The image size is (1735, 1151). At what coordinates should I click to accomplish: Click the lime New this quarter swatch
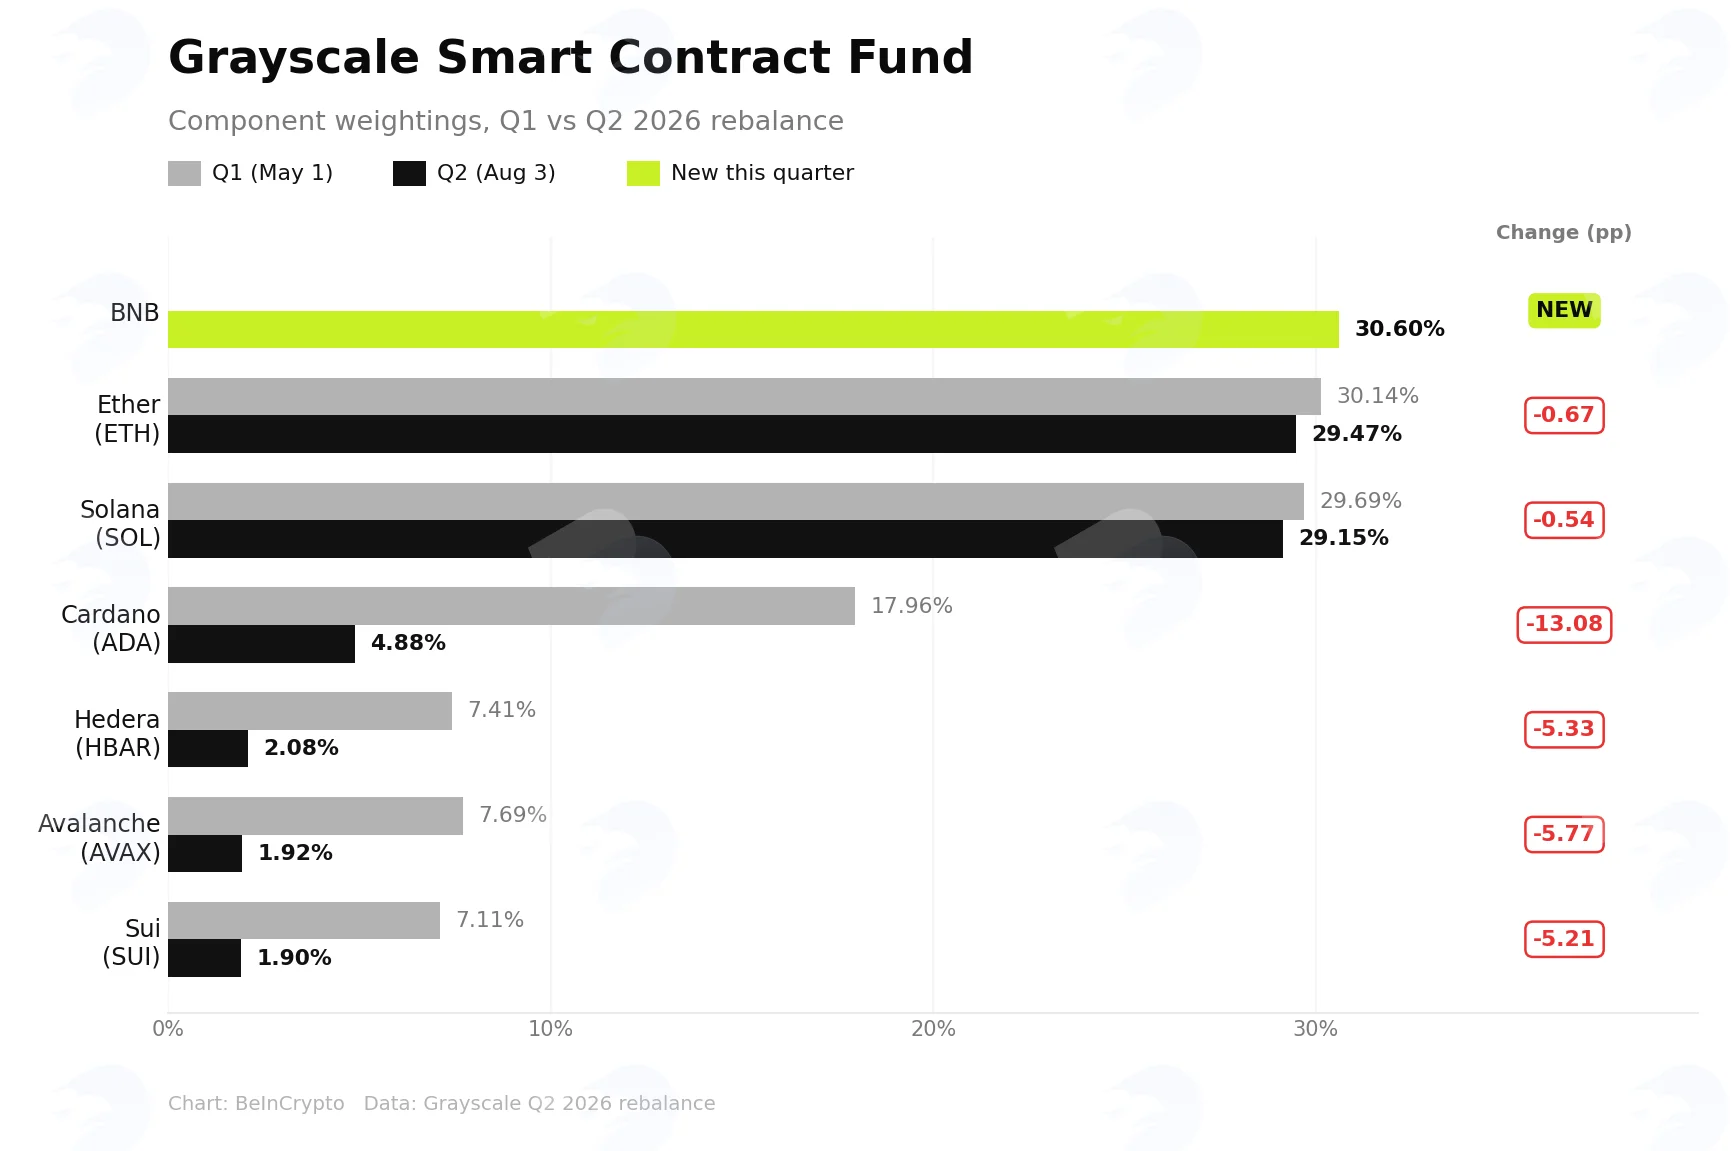pyautogui.click(x=643, y=173)
